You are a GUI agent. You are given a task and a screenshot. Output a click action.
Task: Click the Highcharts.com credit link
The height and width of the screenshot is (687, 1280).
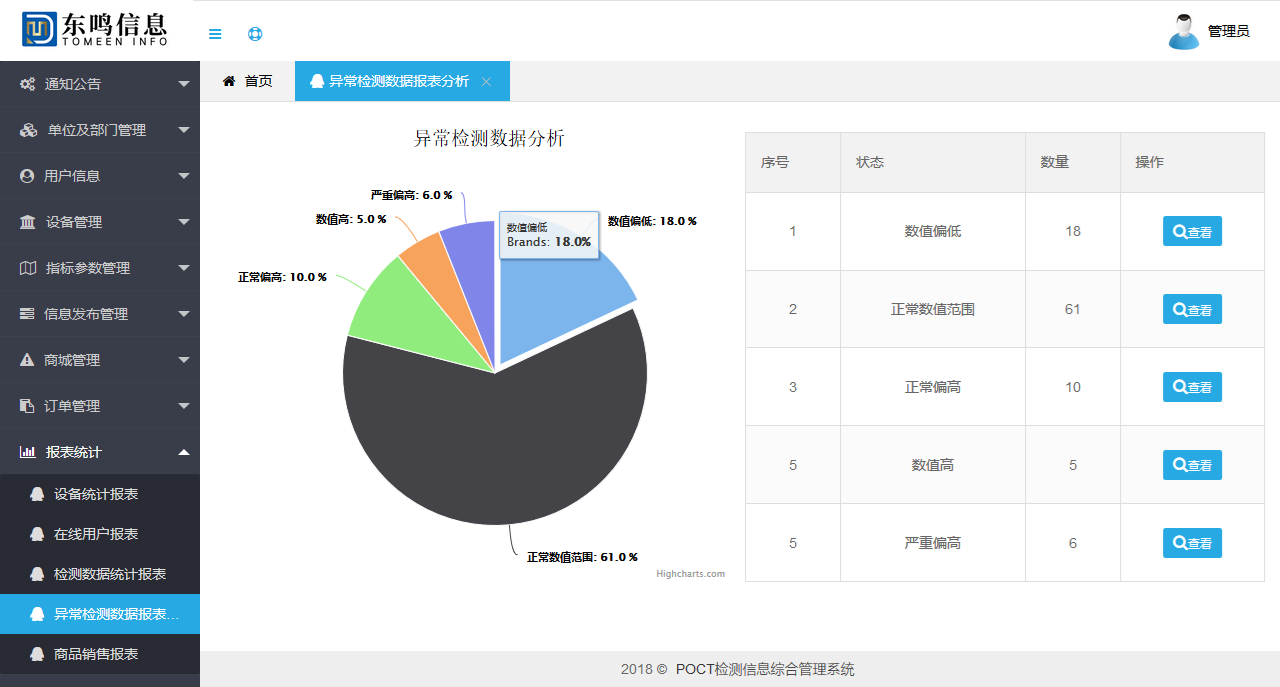point(690,574)
